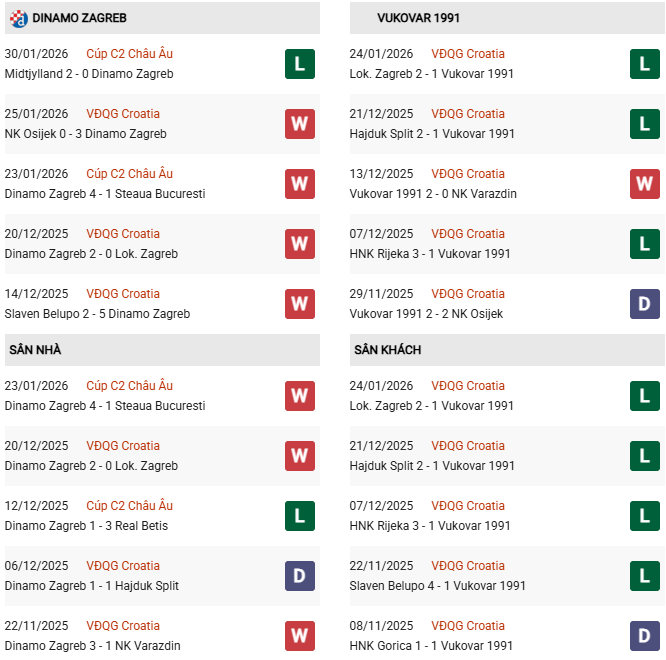Open Cúp C2 Châu Âu link dated 12/12/2025
Screen dimensions: 666x660
coord(129,506)
